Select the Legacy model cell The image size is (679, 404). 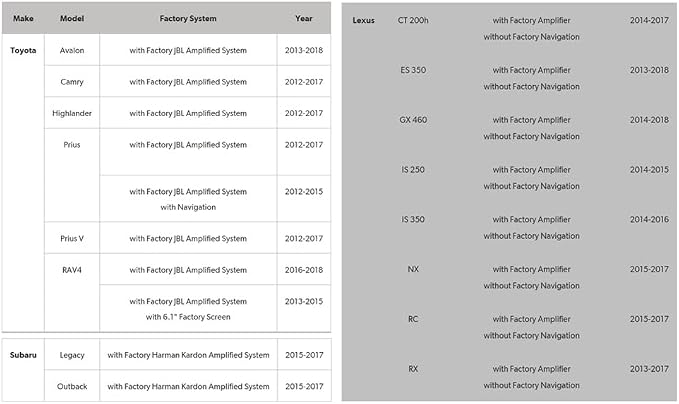[72, 355]
